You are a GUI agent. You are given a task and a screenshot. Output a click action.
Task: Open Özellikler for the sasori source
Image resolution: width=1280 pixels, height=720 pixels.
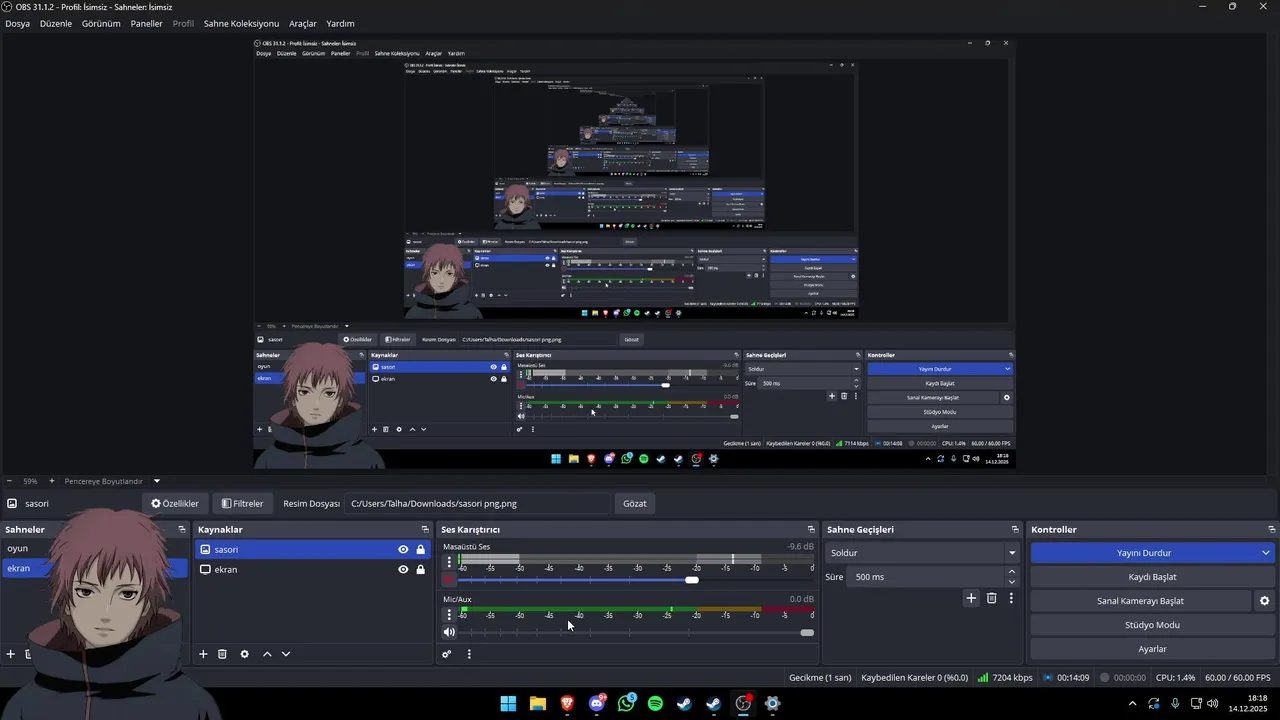coord(175,504)
